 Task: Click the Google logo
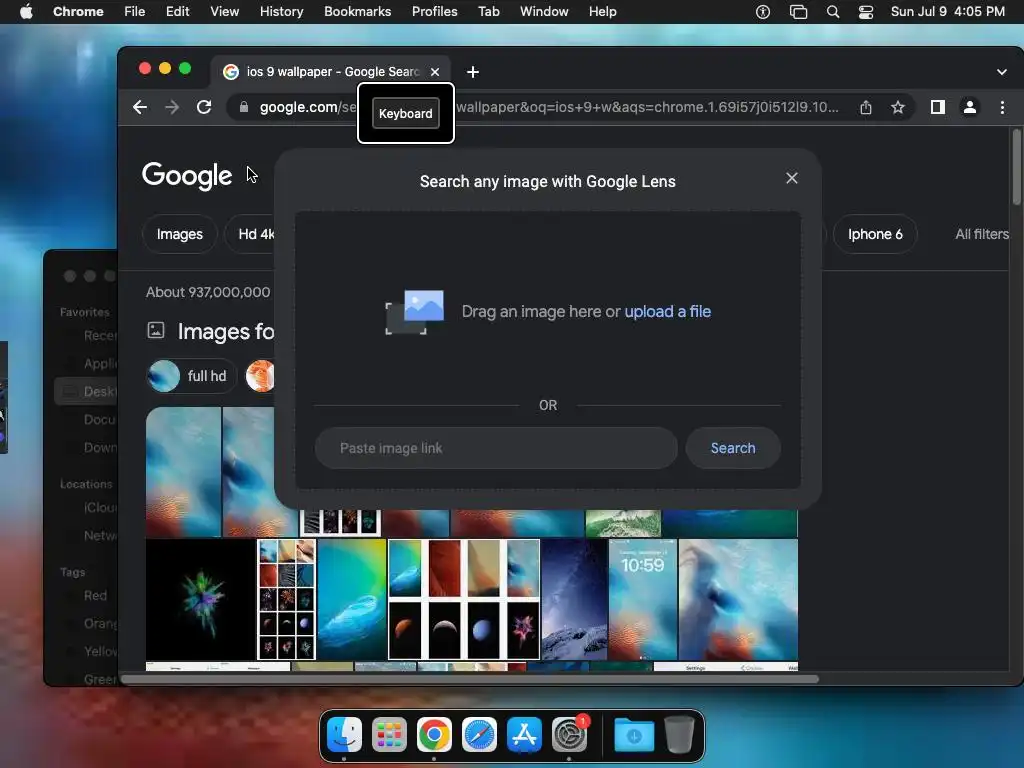(x=187, y=175)
